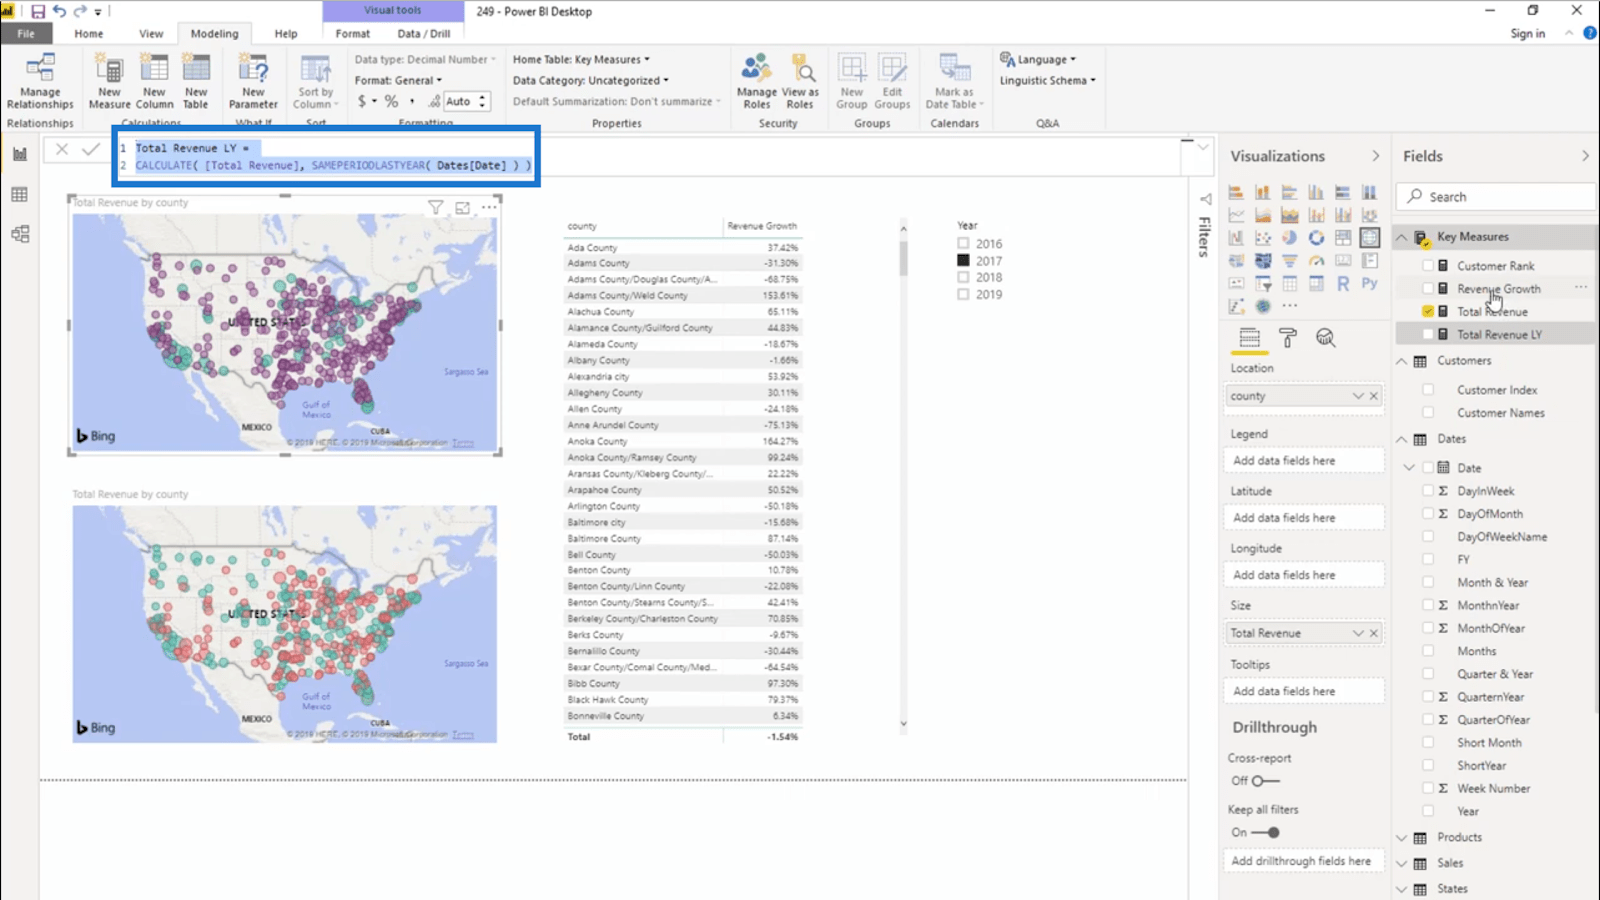Switch to Model view in left sidebar

pyautogui.click(x=20, y=234)
